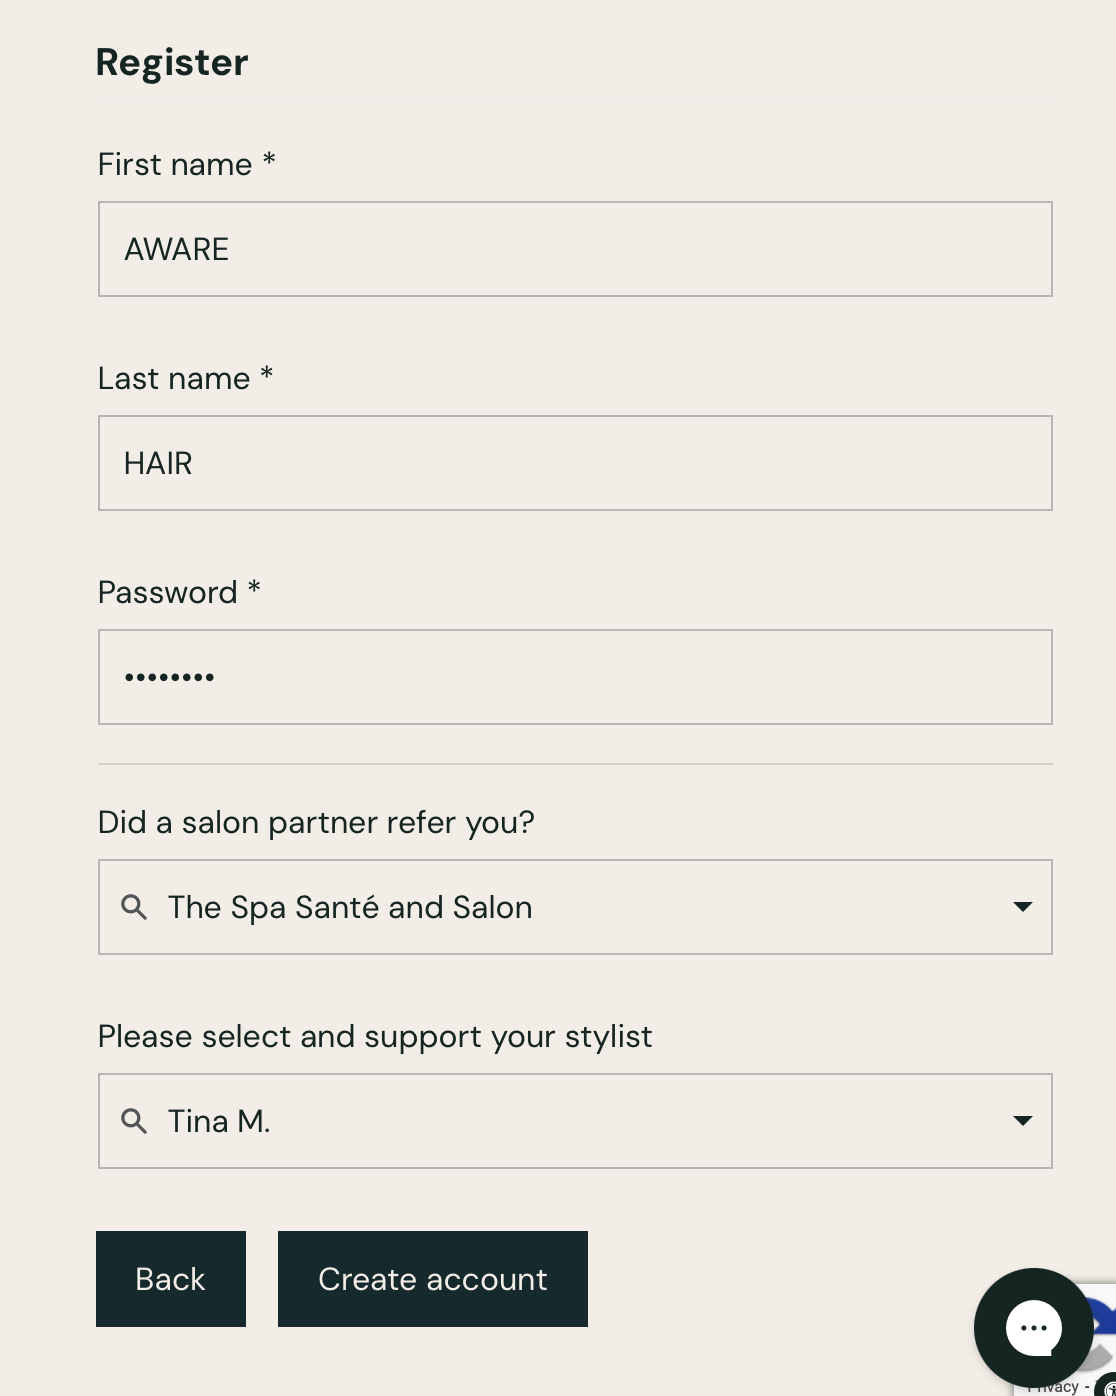Click the 'The Spa Santé and Salon' selection
The height and width of the screenshot is (1396, 1116).
click(350, 907)
